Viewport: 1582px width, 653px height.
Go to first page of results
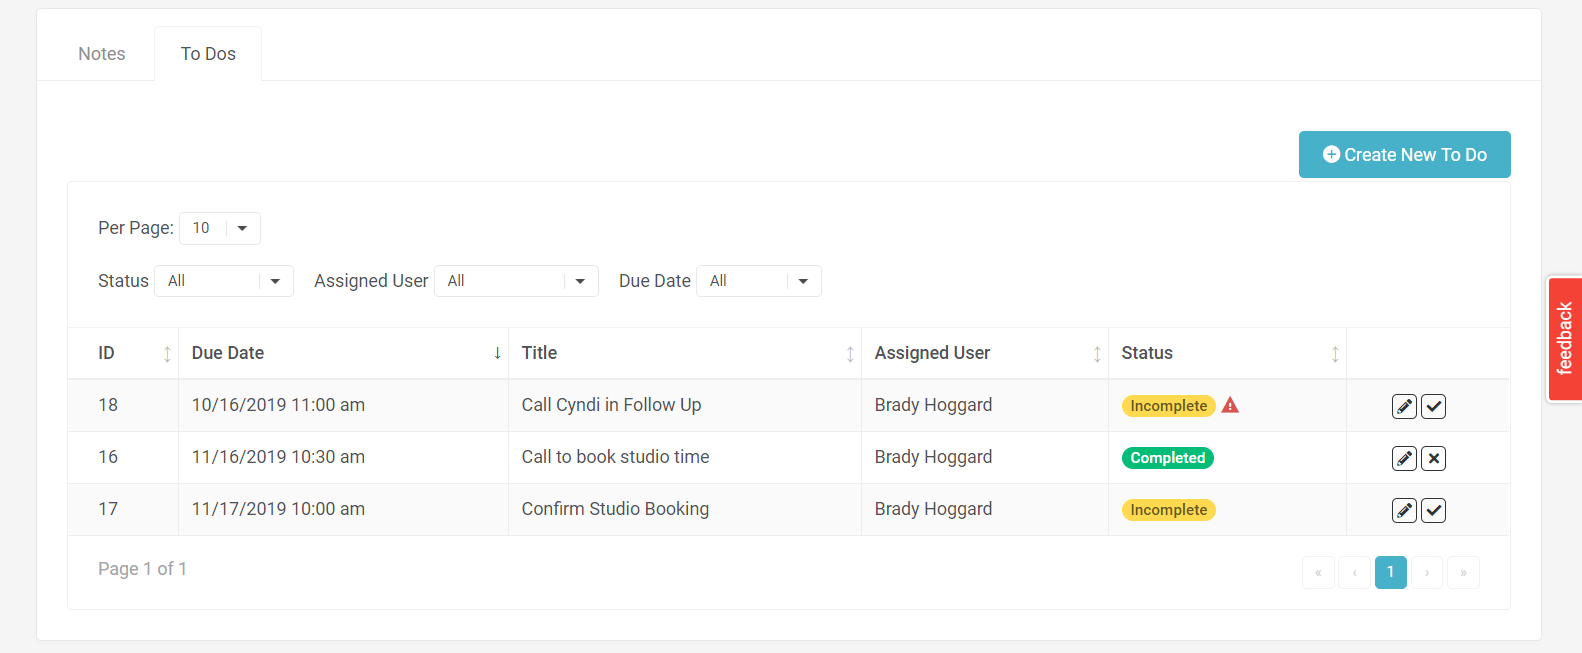point(1318,572)
